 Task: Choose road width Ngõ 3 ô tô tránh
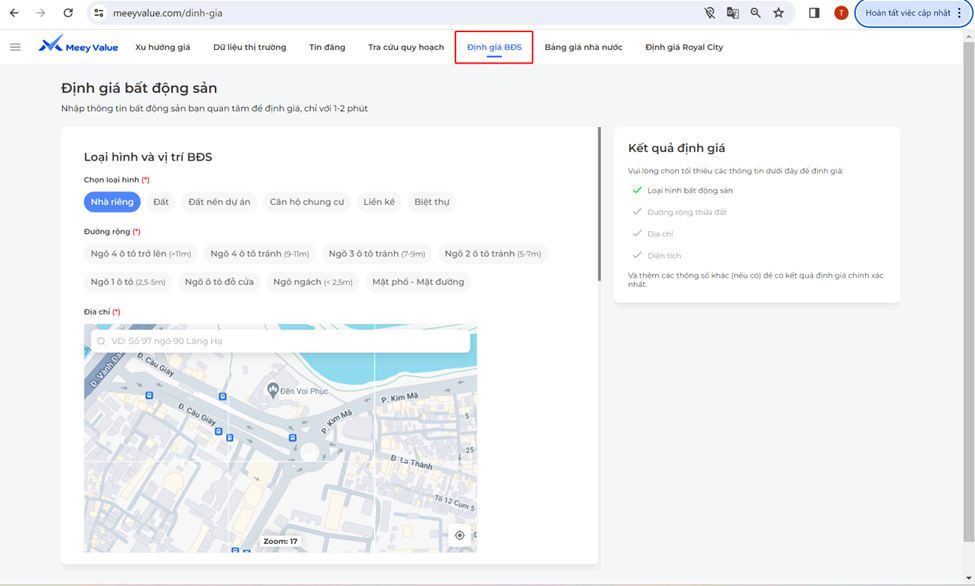[377, 254]
